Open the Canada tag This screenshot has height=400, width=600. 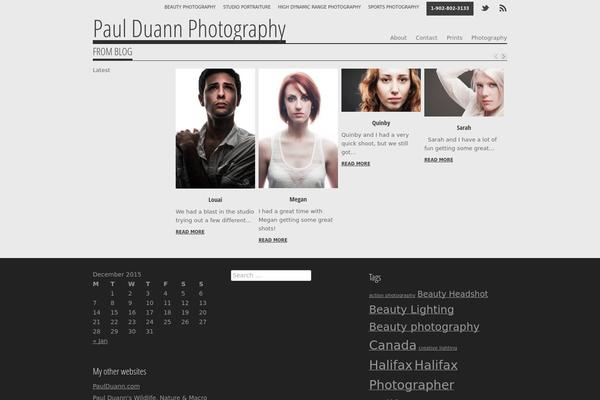tap(392, 345)
